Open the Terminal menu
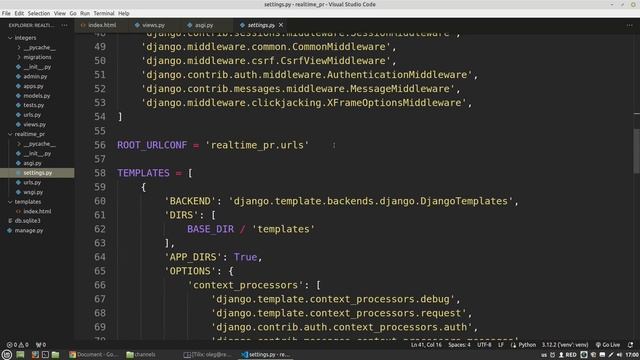The image size is (640, 360). pos(104,13)
